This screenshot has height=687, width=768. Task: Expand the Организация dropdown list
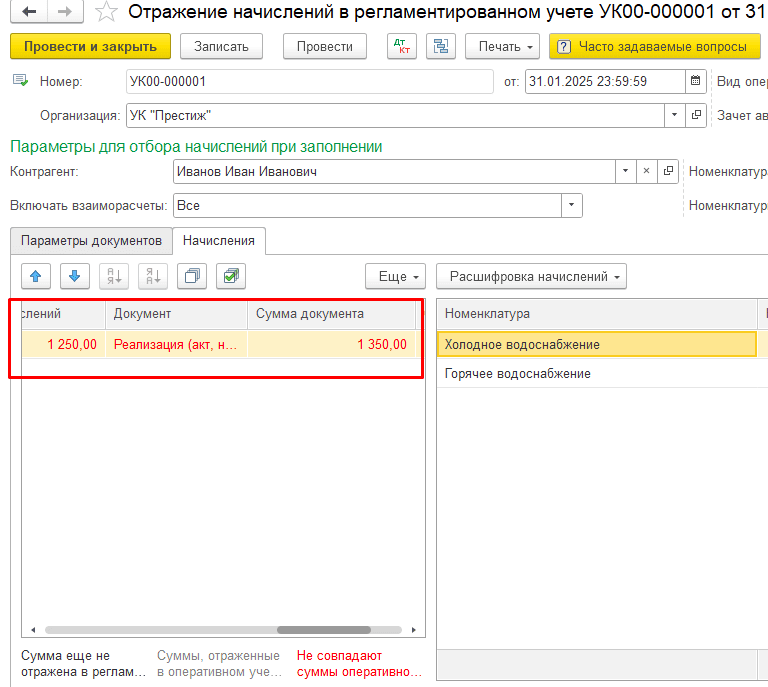click(x=675, y=115)
